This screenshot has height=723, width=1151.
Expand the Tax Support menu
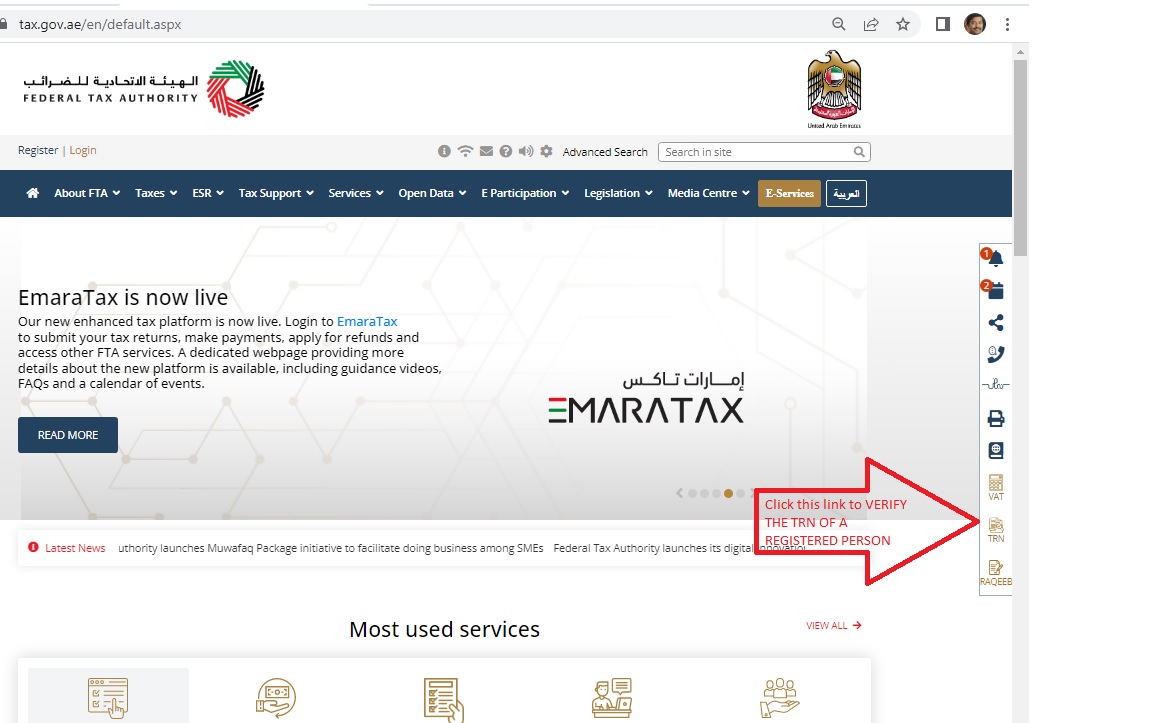(x=276, y=193)
